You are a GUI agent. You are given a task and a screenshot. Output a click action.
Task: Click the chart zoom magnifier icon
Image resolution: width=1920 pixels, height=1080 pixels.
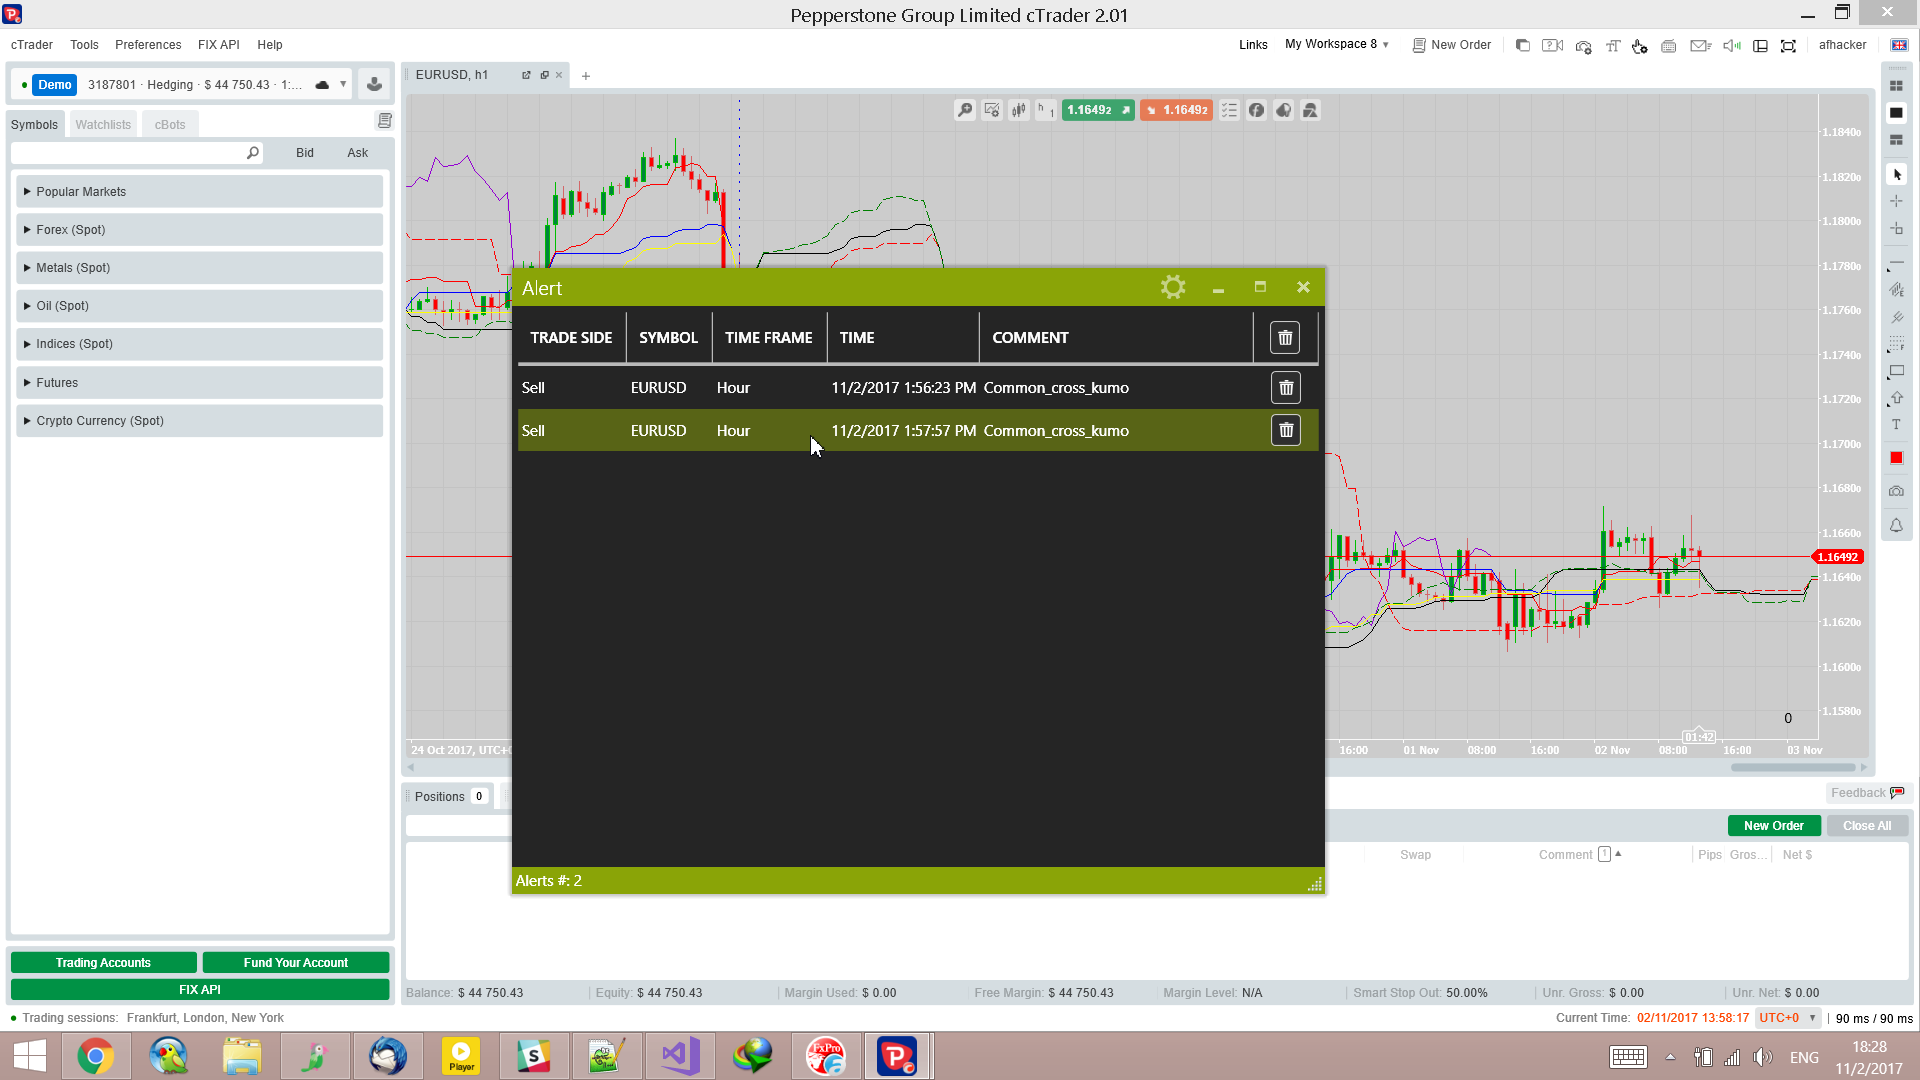[965, 110]
